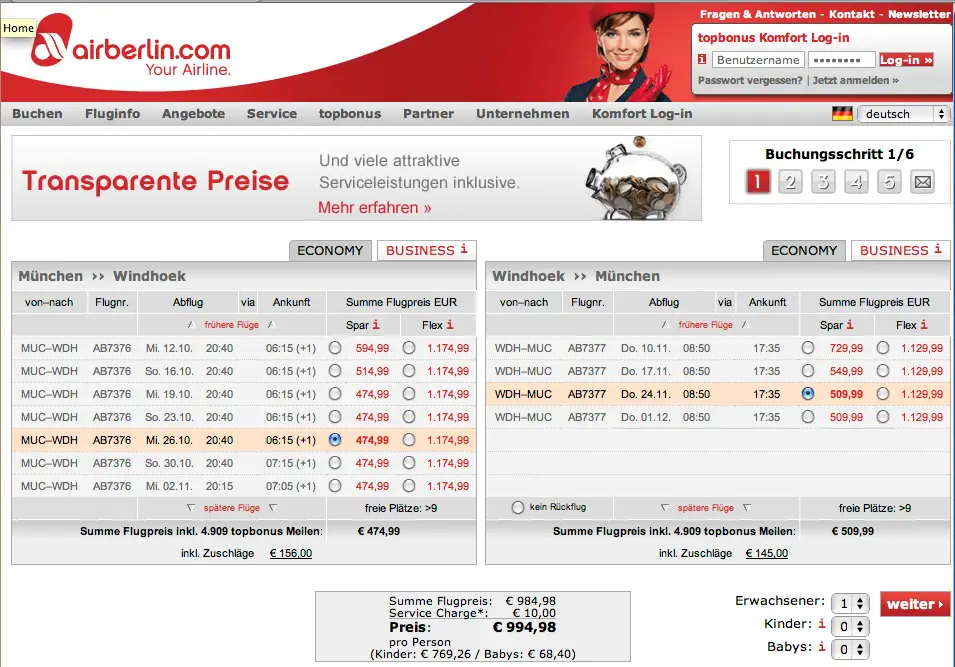
Task: Open the topbonus menu
Action: tap(350, 114)
